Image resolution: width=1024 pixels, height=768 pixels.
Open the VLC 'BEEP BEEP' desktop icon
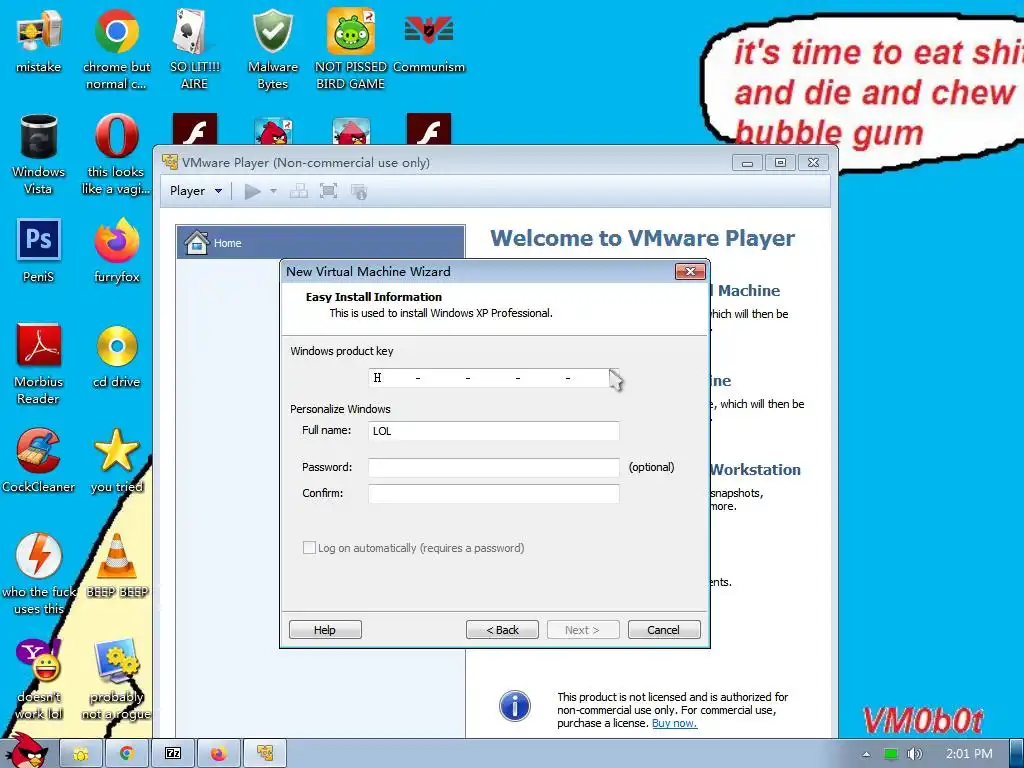[x=117, y=566]
